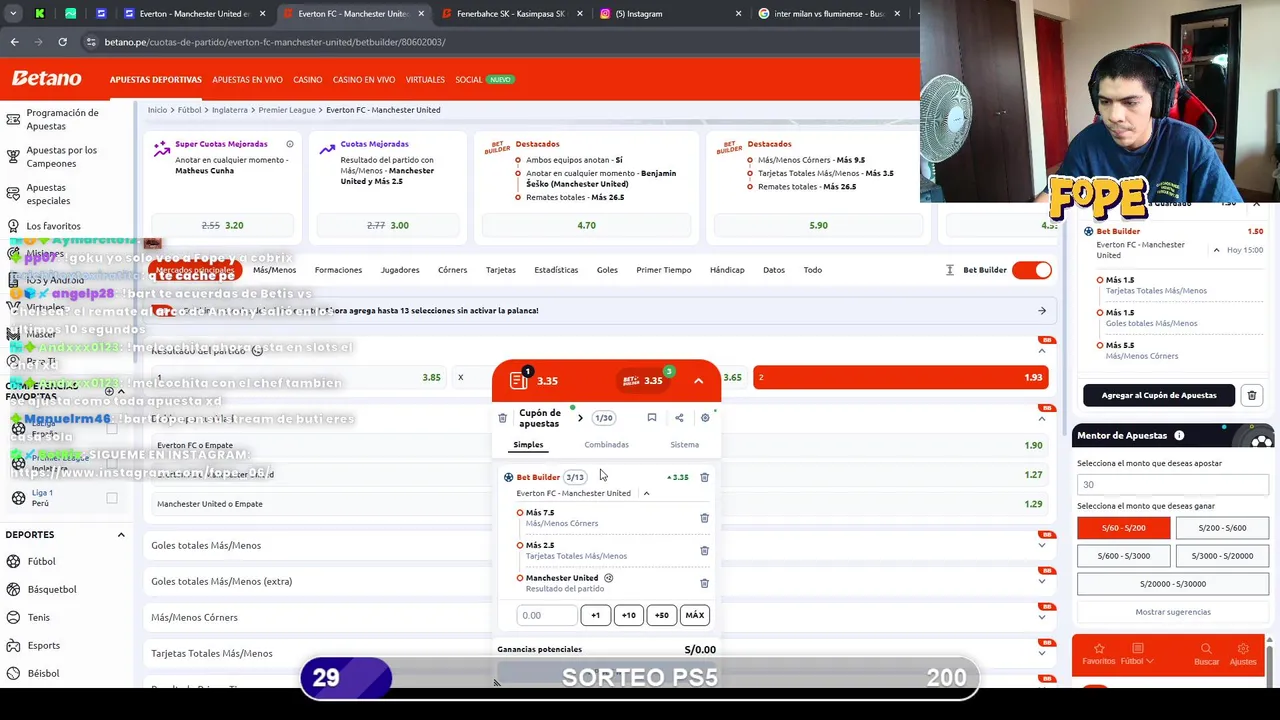Click the bookmark save icon in betslip

pos(652,418)
